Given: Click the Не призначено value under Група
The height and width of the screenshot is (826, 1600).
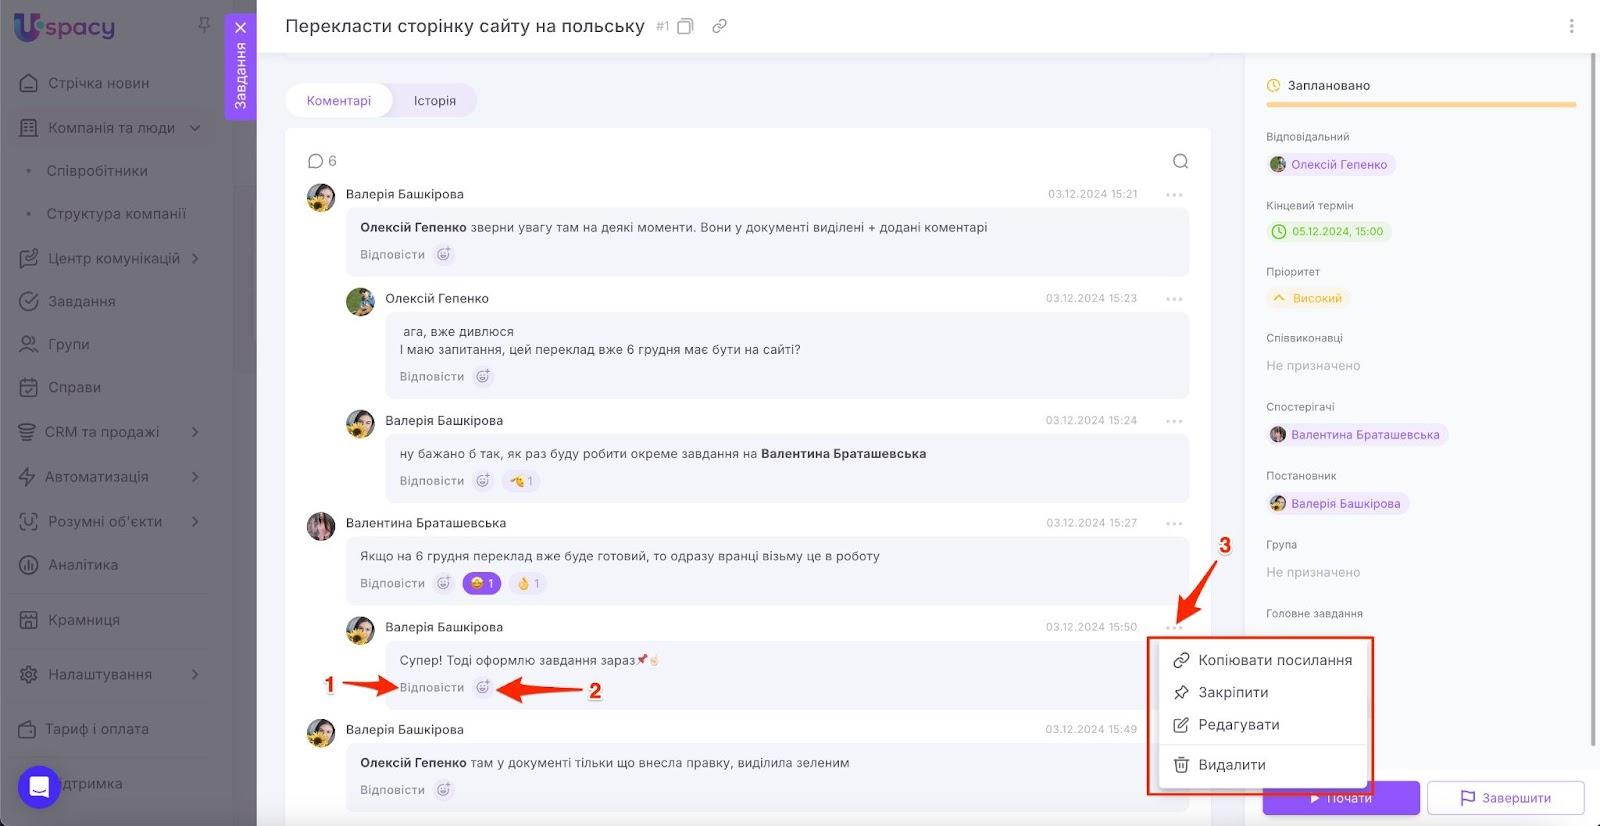Looking at the screenshot, I should coord(1313,573).
